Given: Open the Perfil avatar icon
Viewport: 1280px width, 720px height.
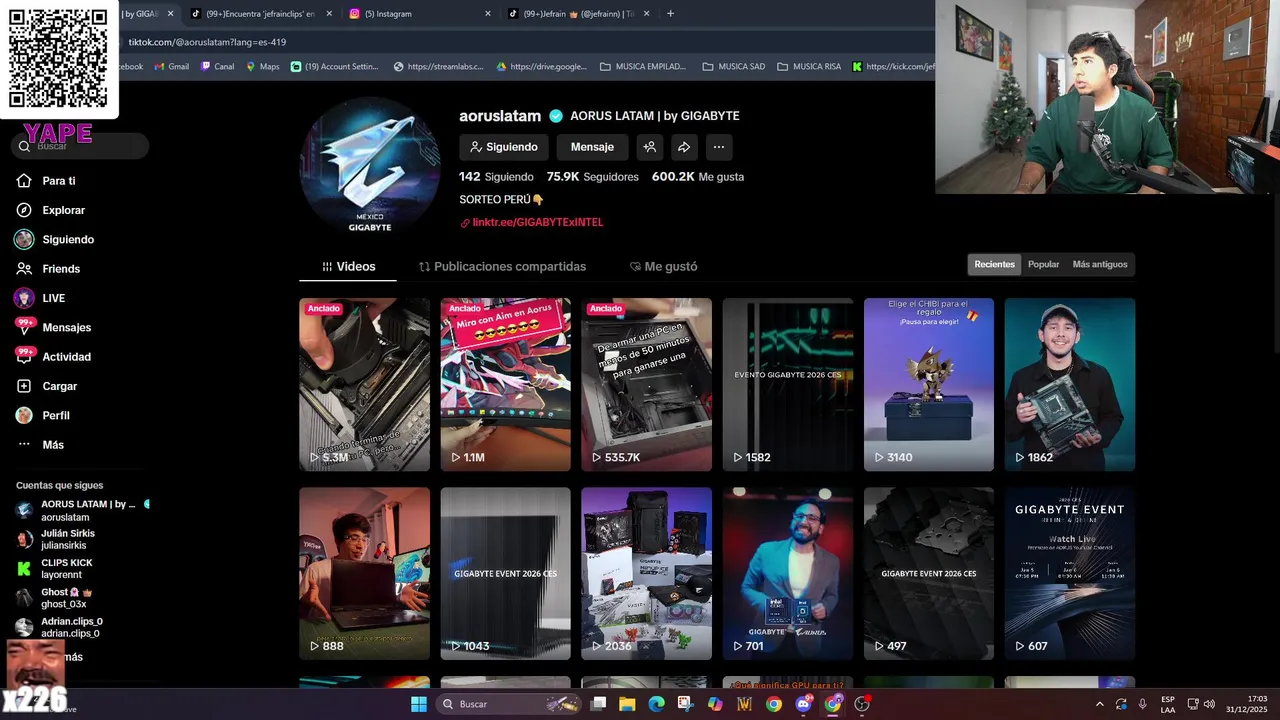Looking at the screenshot, I should (x=24, y=415).
